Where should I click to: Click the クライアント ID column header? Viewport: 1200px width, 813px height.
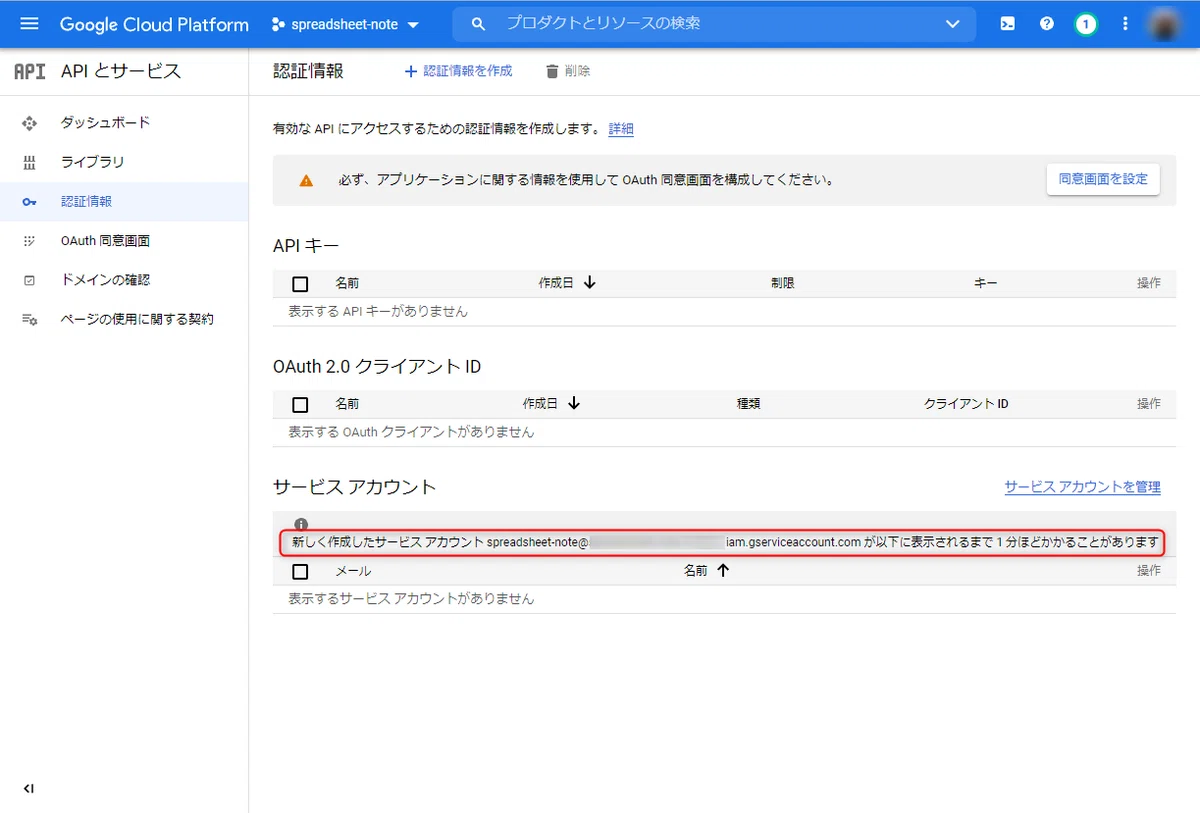point(966,405)
